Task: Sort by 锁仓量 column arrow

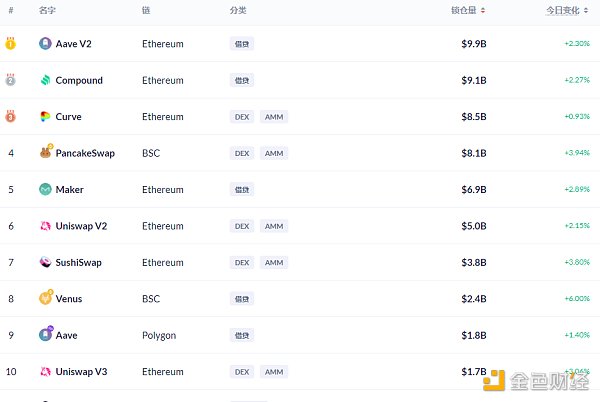Action: tap(483, 11)
